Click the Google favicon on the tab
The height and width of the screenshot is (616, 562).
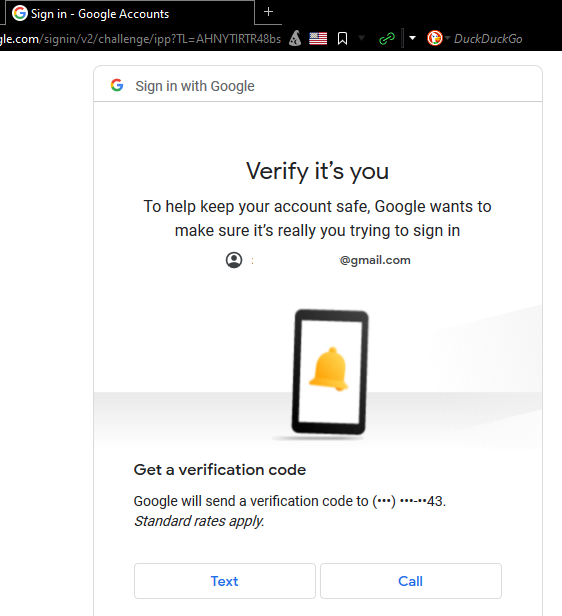click(20, 13)
